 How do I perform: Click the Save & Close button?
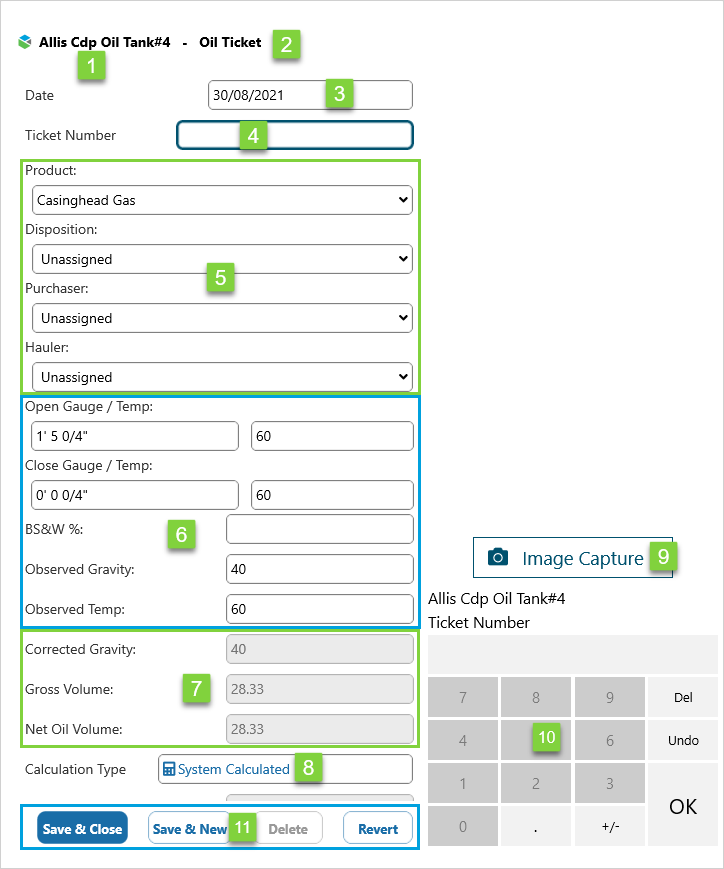pyautogui.click(x=83, y=829)
